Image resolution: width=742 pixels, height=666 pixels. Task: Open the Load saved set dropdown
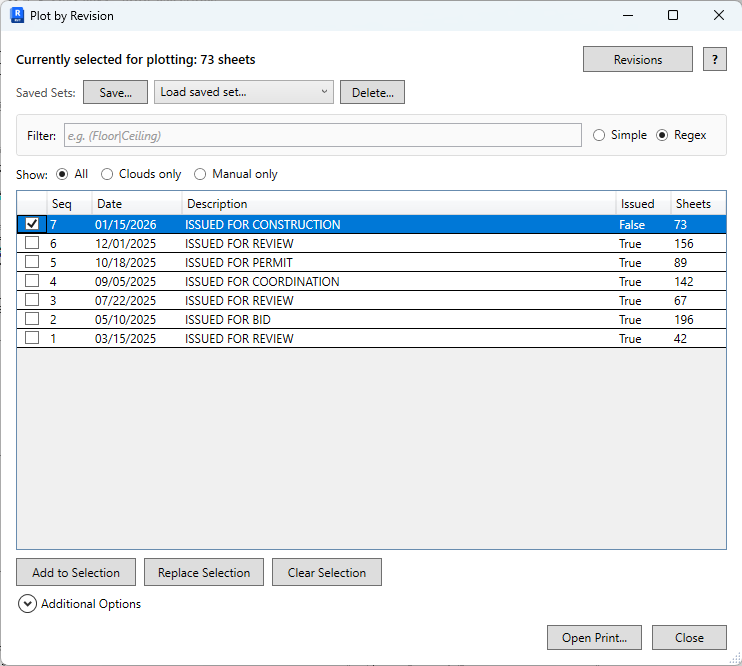point(244,93)
